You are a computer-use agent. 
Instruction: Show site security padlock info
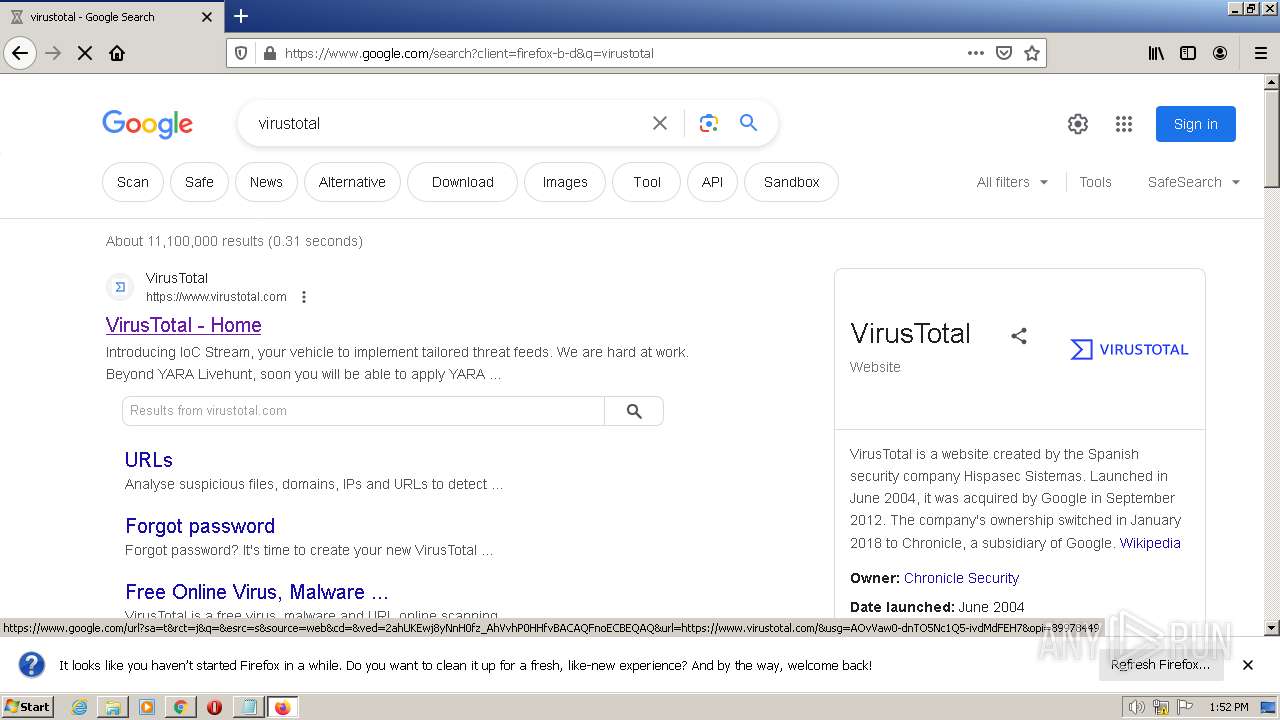click(x=269, y=53)
